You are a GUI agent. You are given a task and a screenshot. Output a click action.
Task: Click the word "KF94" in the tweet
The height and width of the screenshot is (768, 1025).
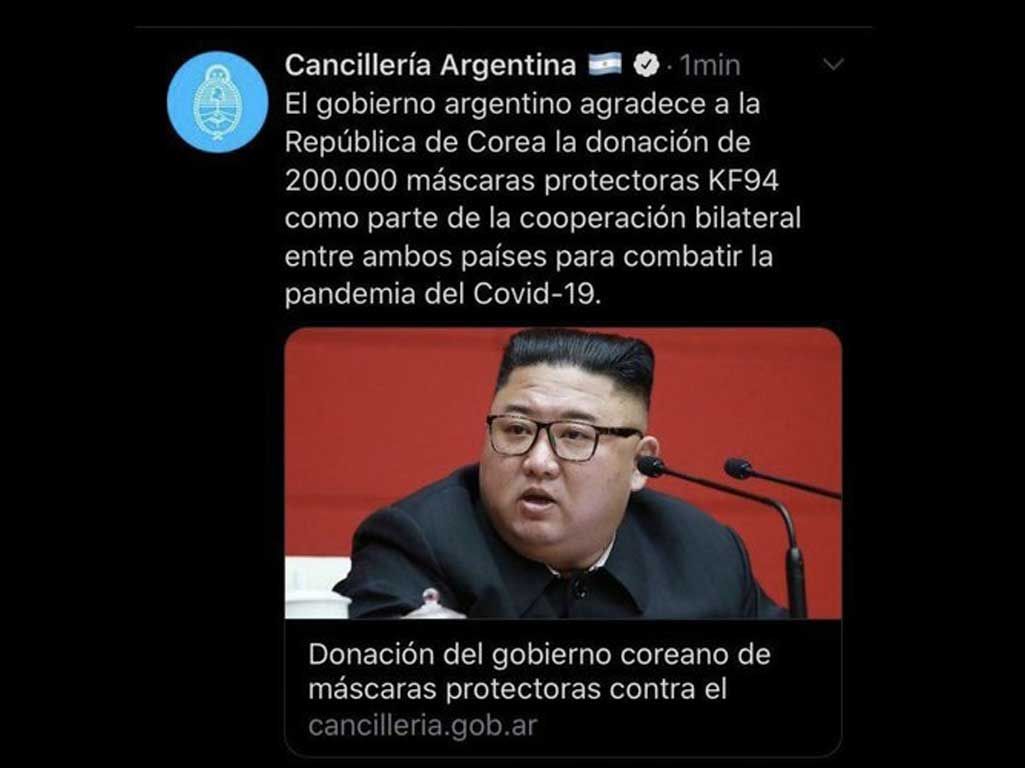(743, 180)
